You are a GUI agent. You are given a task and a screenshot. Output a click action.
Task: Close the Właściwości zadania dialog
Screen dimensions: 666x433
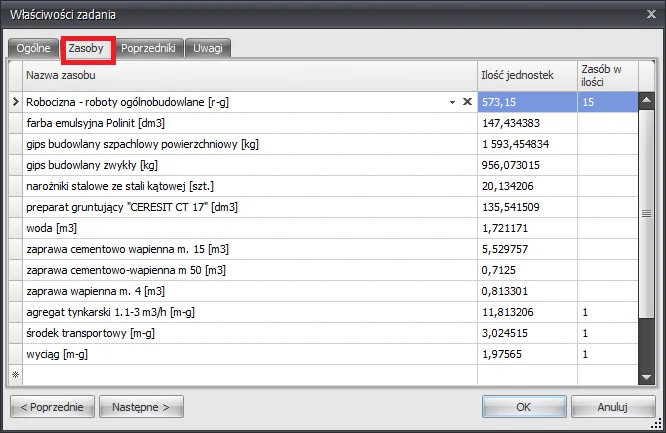point(647,14)
